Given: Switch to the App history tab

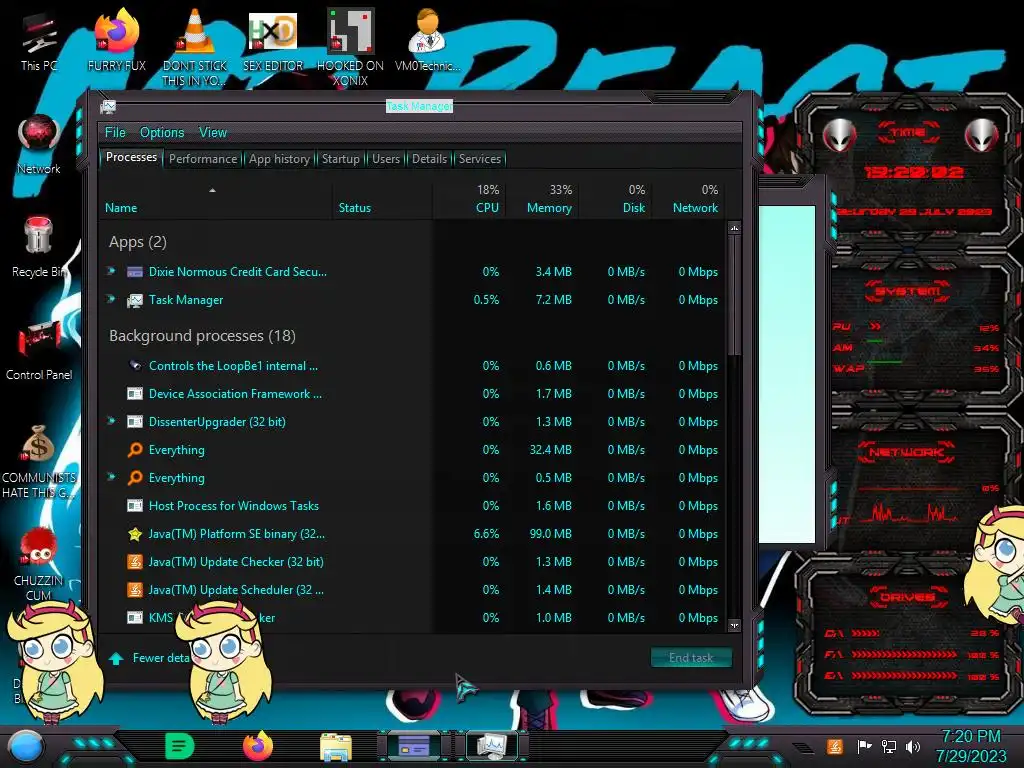Looking at the screenshot, I should (x=279, y=159).
